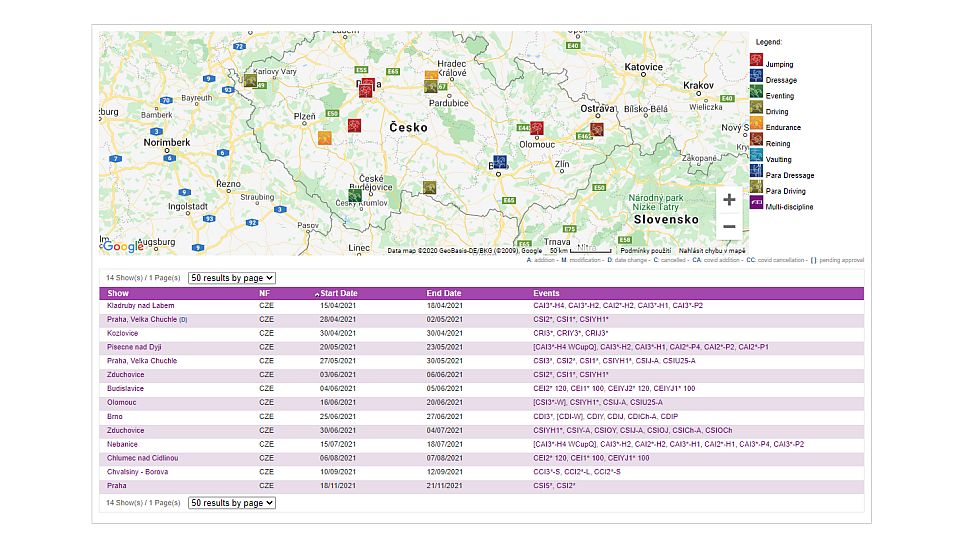
Task: Open Google logo link on map
Action: tap(122, 246)
